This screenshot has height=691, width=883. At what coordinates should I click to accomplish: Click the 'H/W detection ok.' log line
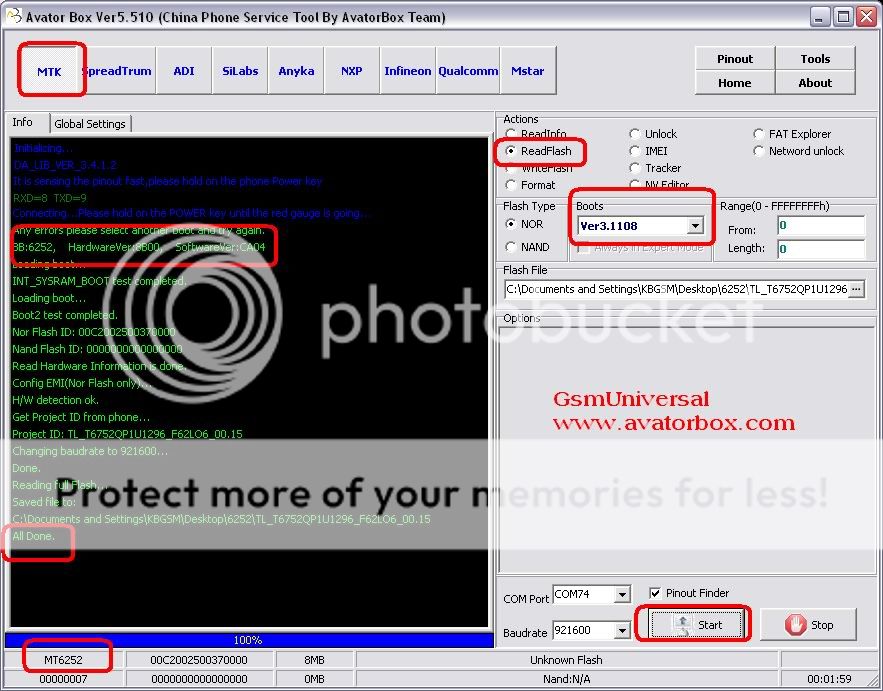[55, 400]
